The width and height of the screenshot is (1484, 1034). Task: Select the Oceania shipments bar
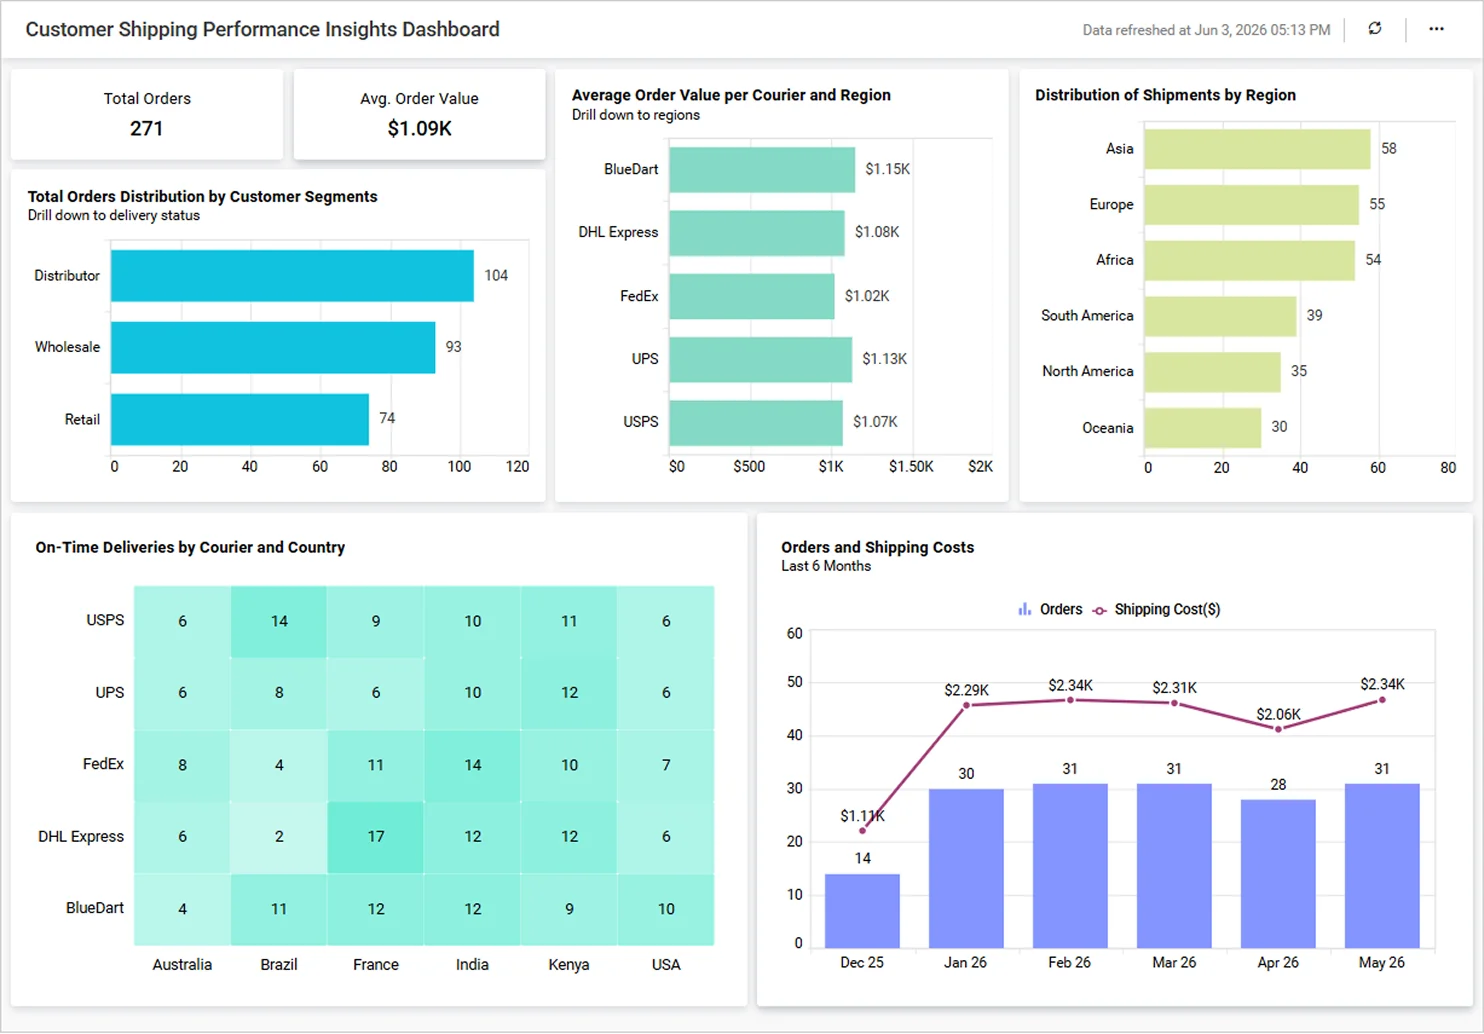click(x=1203, y=428)
